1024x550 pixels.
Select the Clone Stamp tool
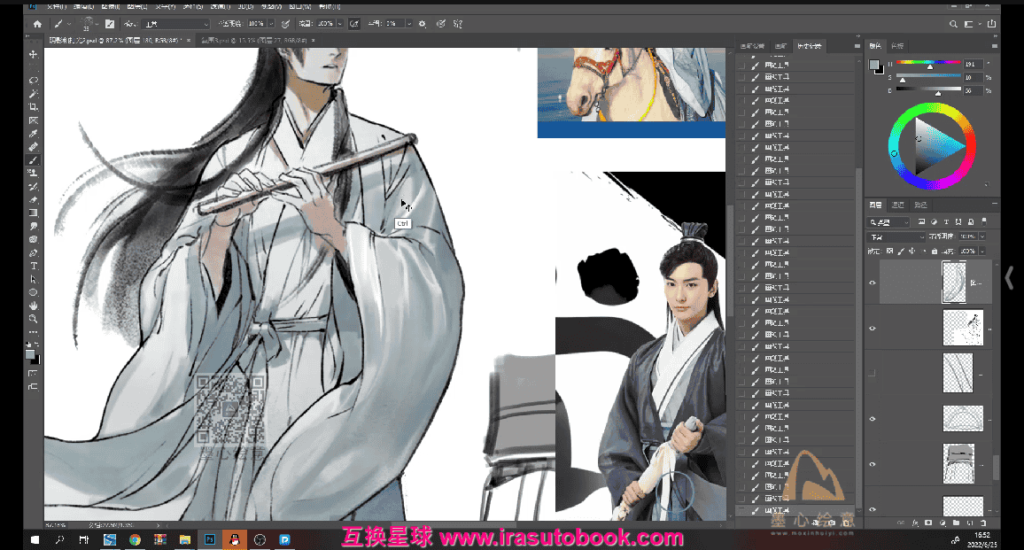[x=33, y=174]
